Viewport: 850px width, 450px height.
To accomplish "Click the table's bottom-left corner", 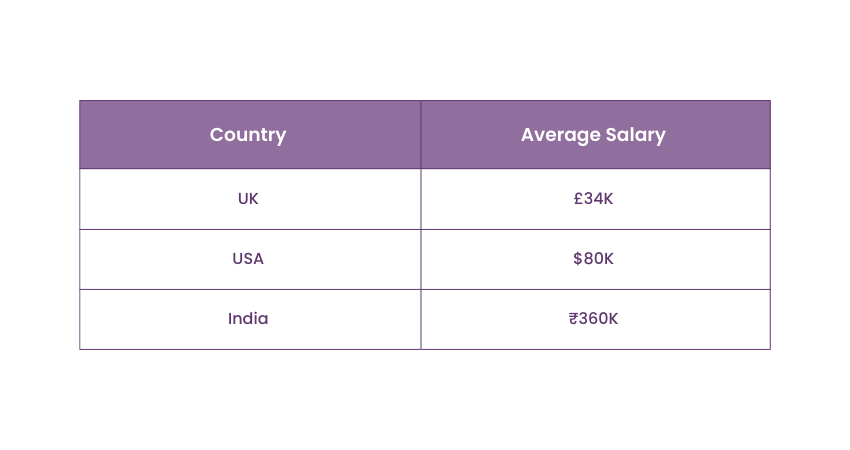I will (80, 349).
